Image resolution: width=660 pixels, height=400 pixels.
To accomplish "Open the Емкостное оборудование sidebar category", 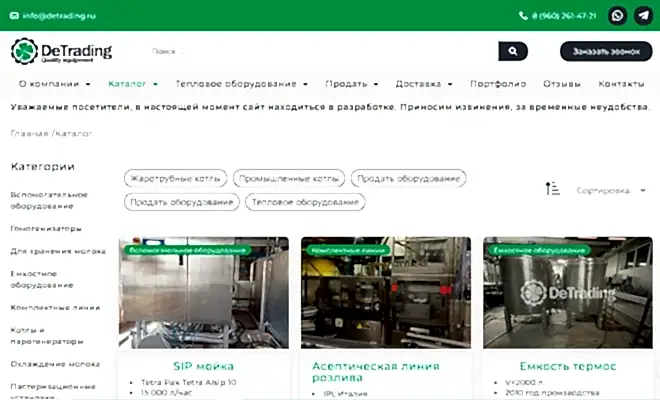I will tap(42, 279).
